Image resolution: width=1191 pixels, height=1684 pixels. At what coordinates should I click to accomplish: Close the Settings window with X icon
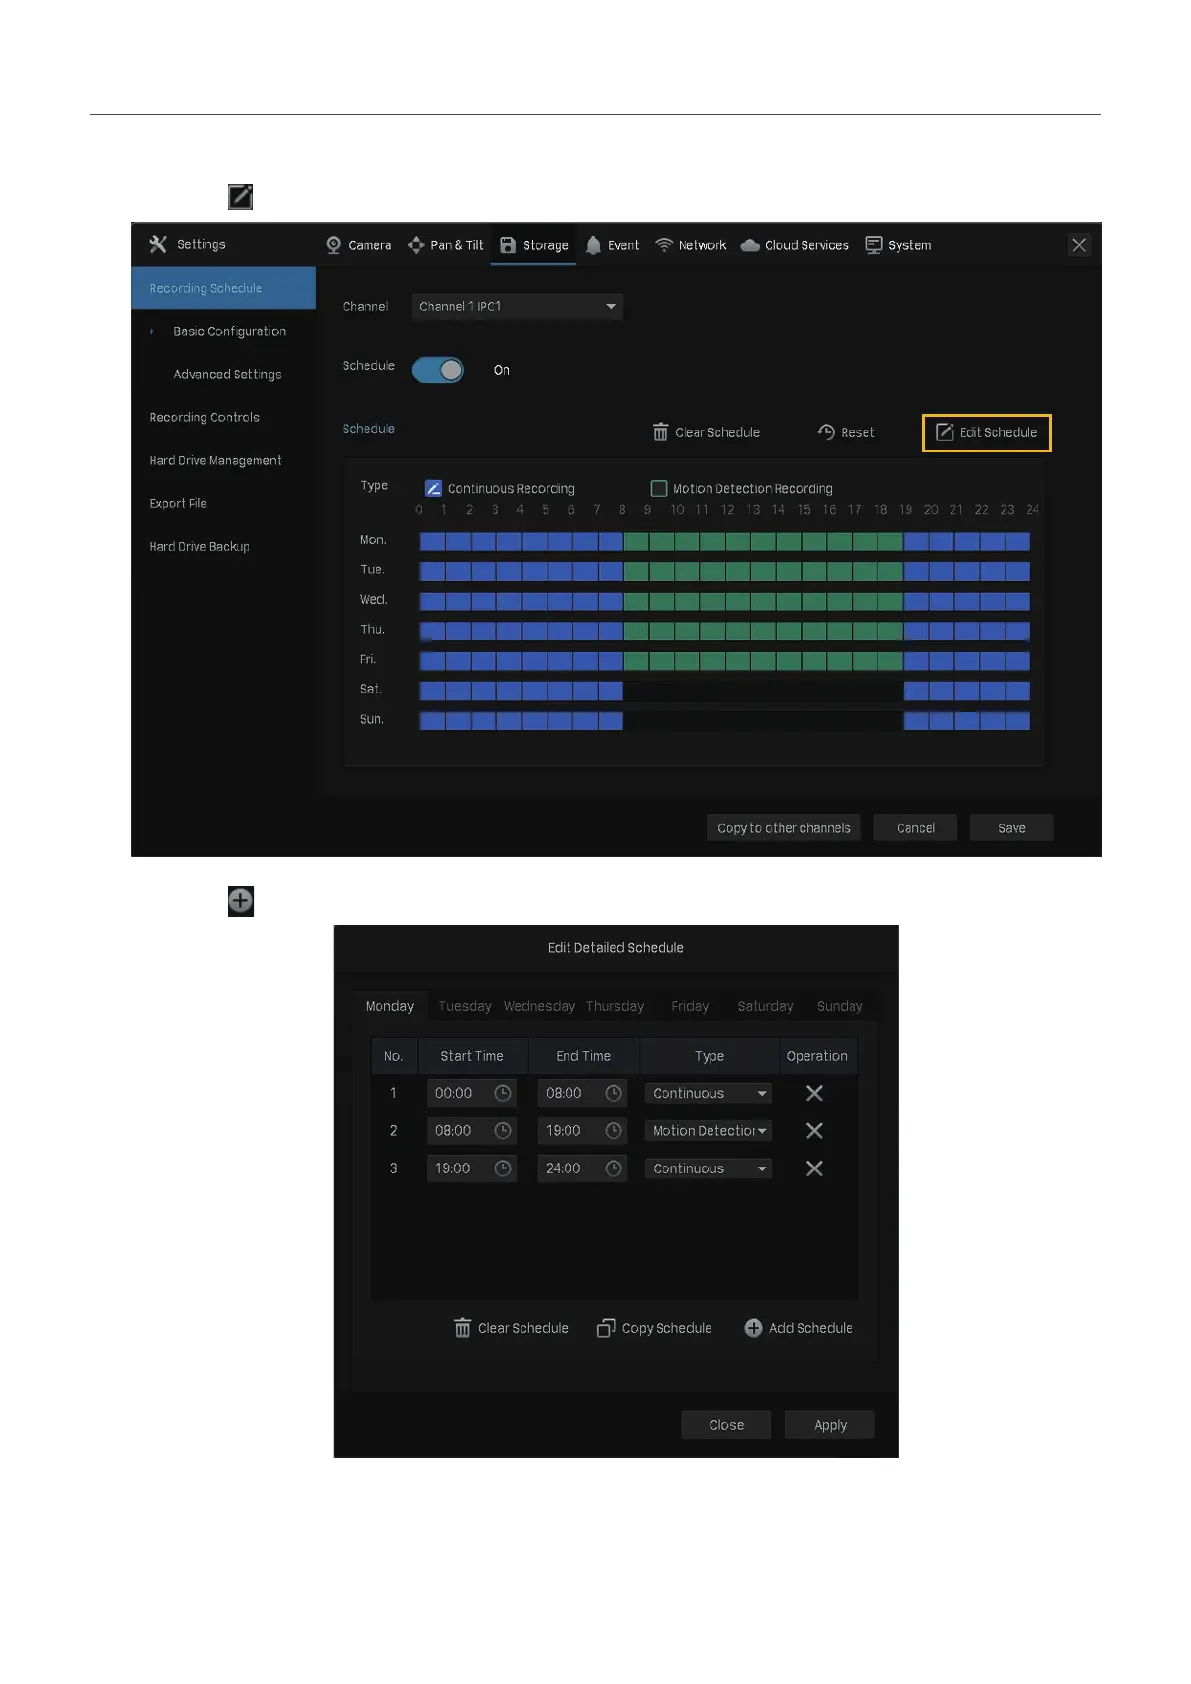pyautogui.click(x=1079, y=245)
